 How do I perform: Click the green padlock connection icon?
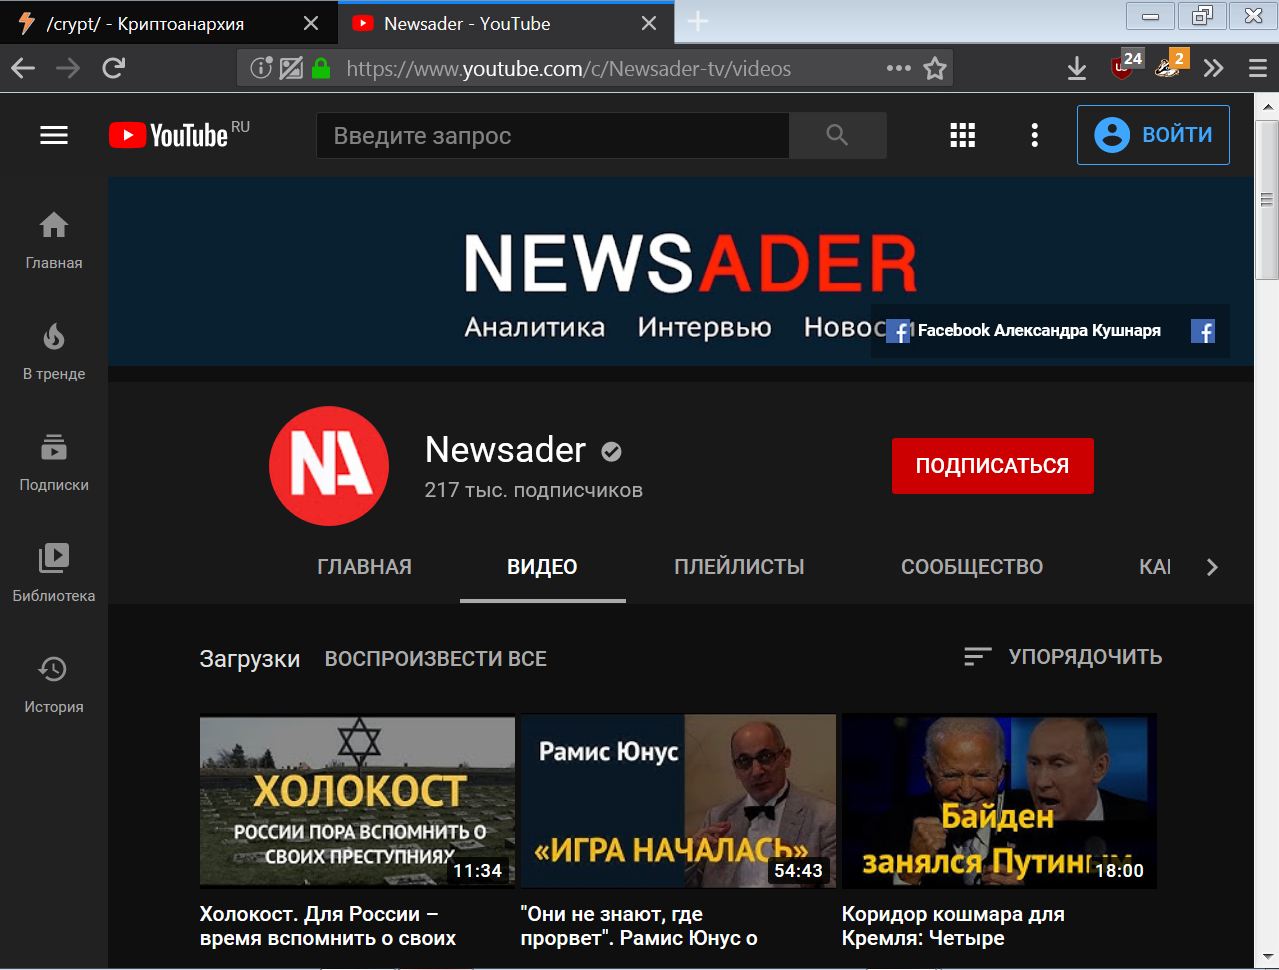click(x=321, y=68)
